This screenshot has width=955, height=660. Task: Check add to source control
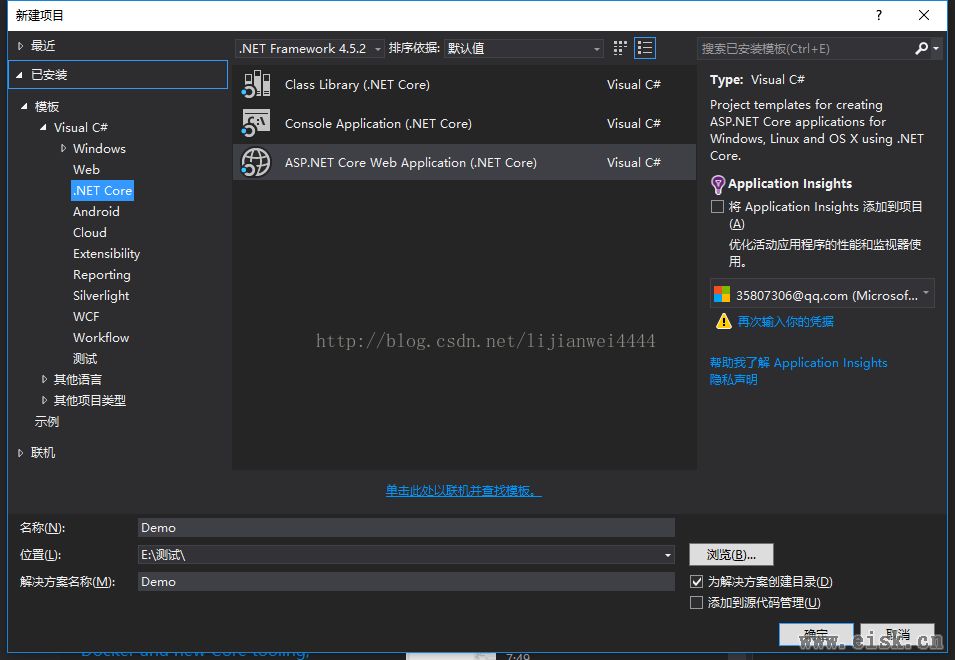[x=696, y=603]
